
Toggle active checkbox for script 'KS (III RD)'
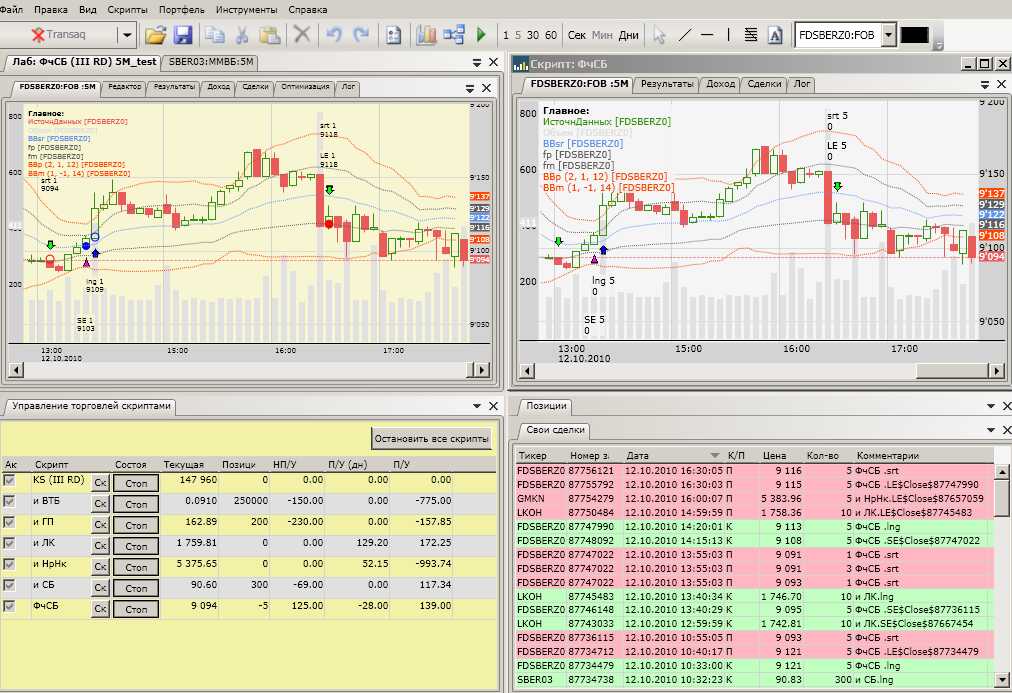(x=11, y=480)
